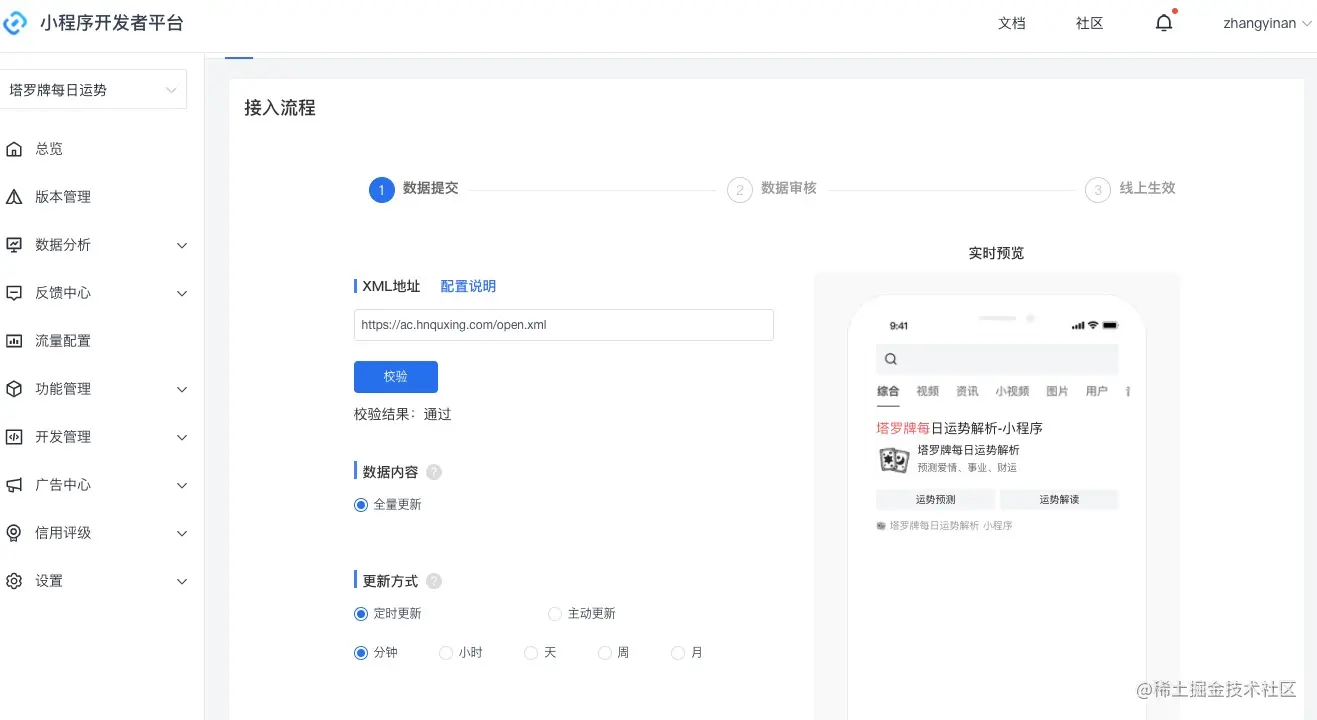Click the 运势预测 button in preview
Screen dimensions: 1317x720
point(935,500)
